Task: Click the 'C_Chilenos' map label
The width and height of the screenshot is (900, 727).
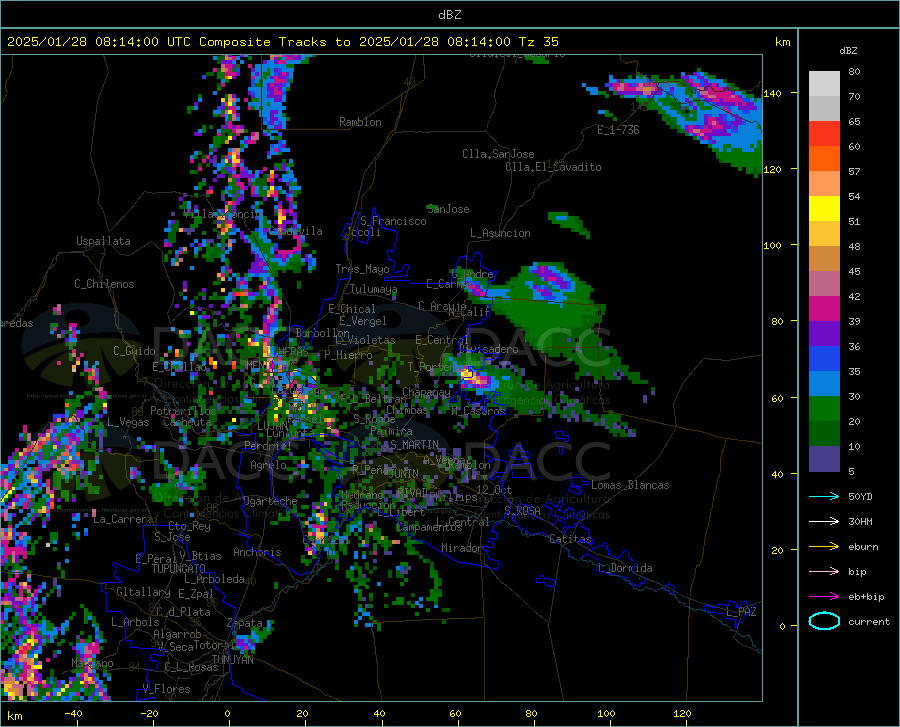Action: pyautogui.click(x=104, y=284)
